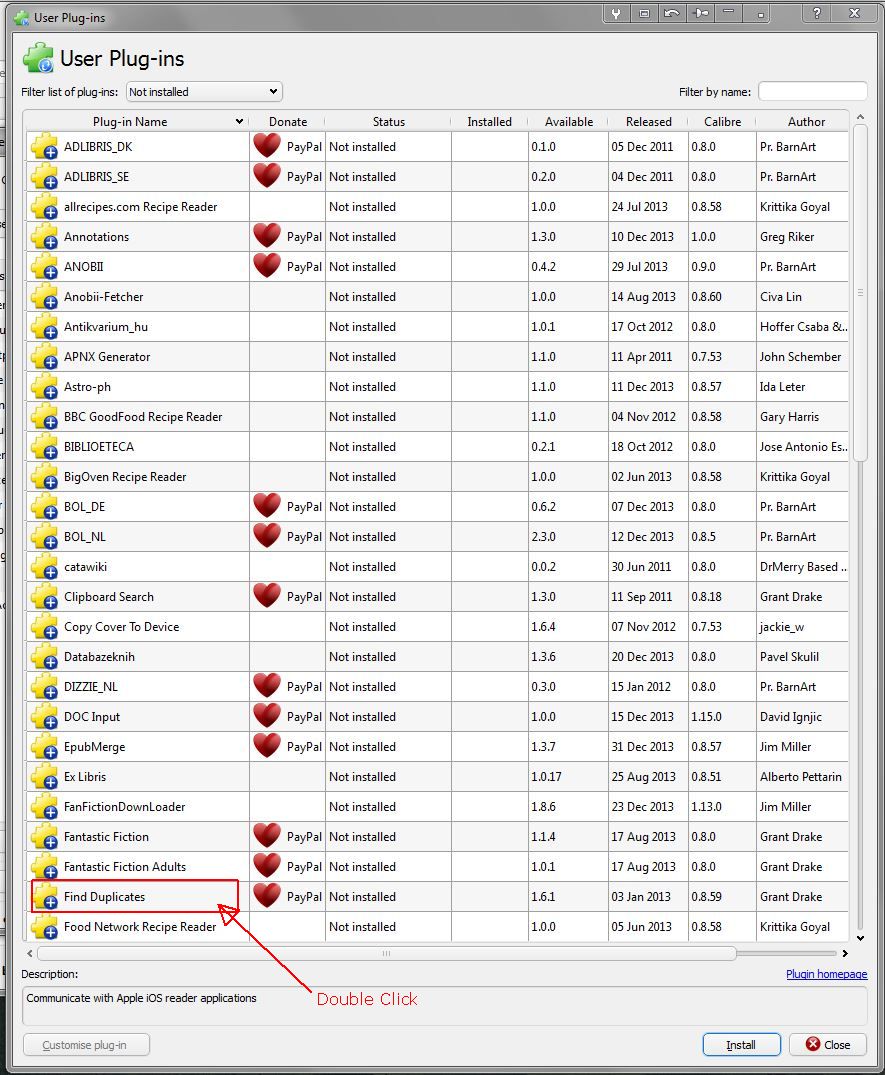Screen dimensions: 885x1075
Task: Click the heart donate icon for ADLIBRIS_SE
Action: coord(267,176)
